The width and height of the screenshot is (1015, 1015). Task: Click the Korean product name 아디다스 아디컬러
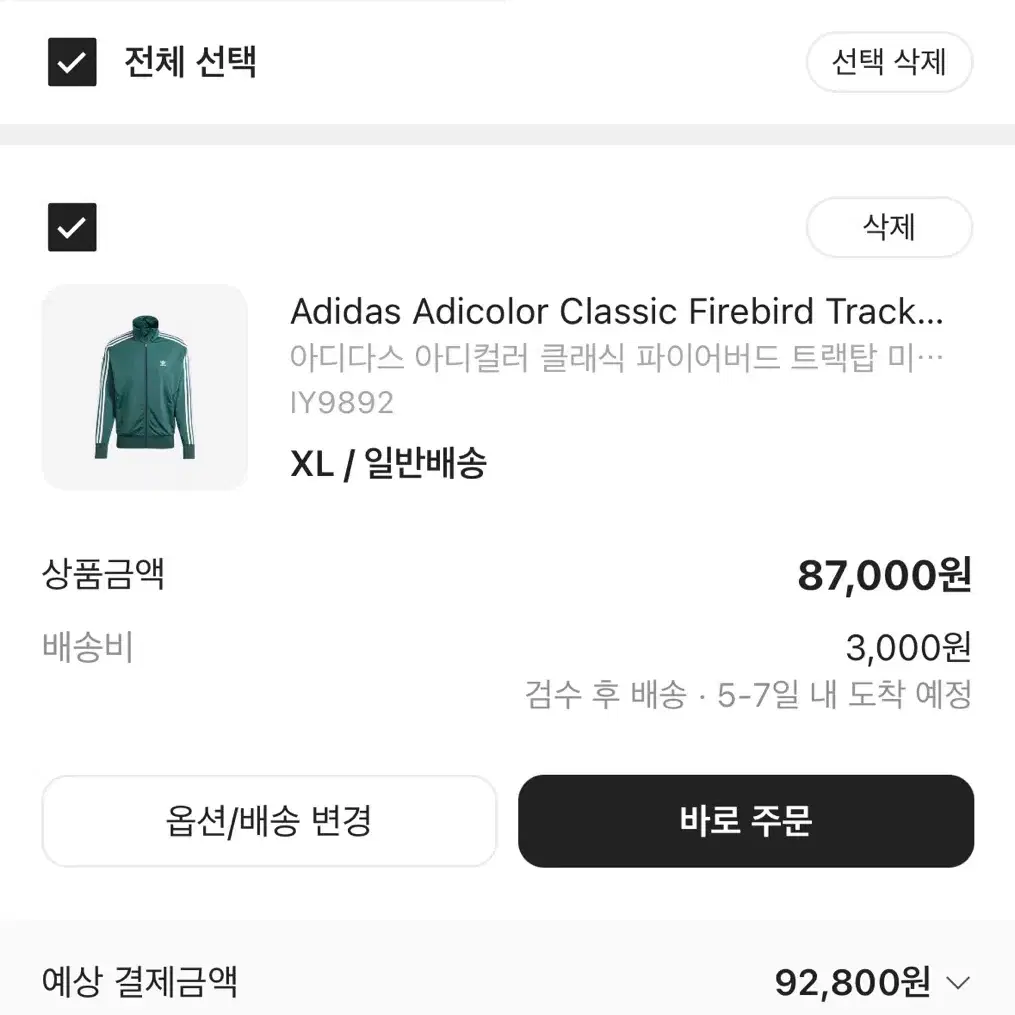[x=616, y=357]
